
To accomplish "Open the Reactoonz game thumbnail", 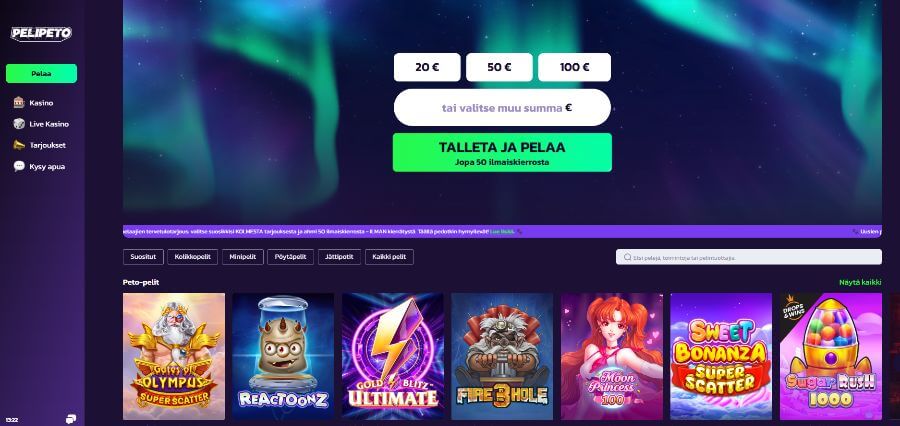I will click(283, 357).
